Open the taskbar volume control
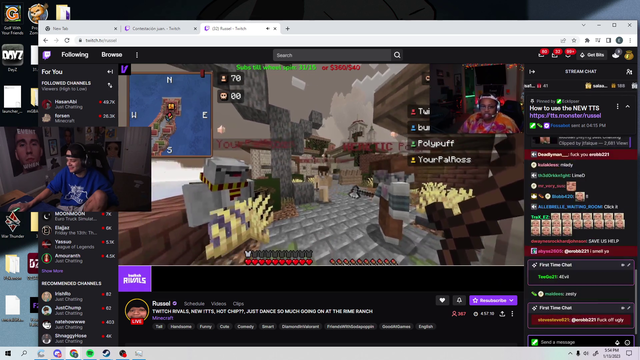Image resolution: width=640 pixels, height=360 pixels. 586,353
